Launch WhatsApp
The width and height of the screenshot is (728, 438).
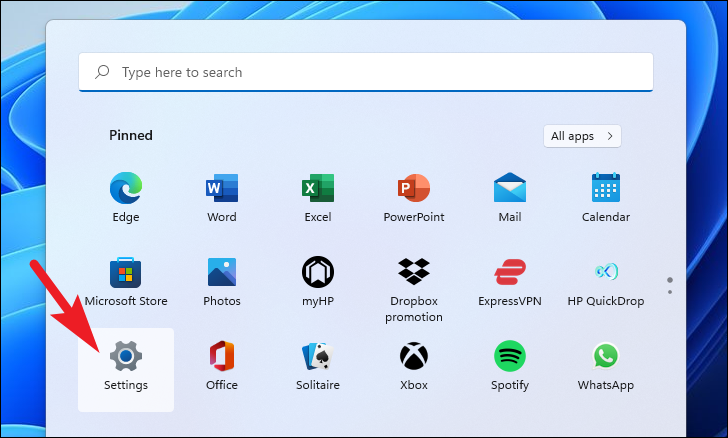606,357
